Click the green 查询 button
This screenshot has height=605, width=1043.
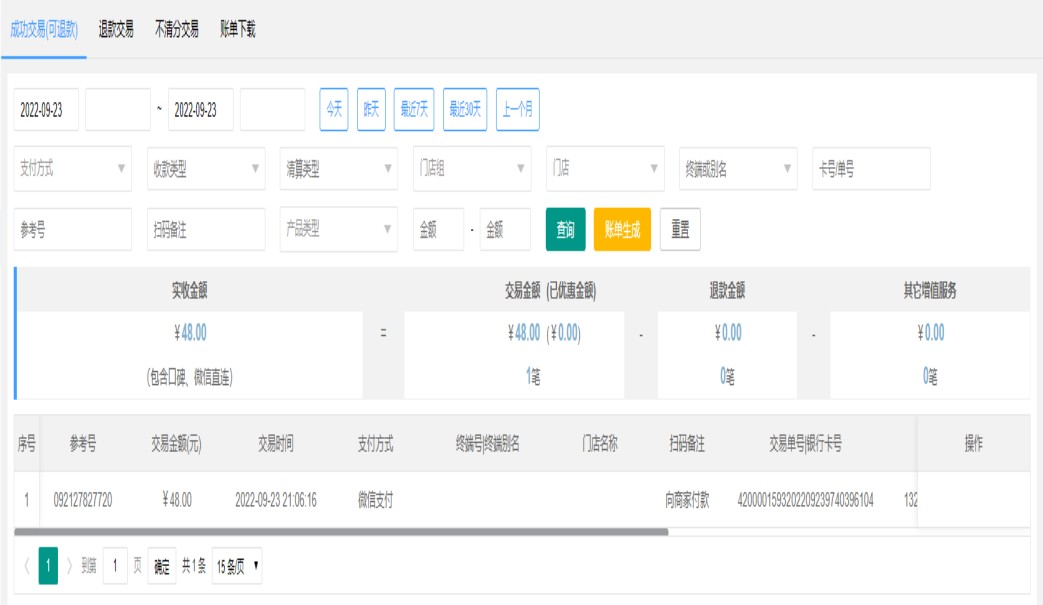565,230
